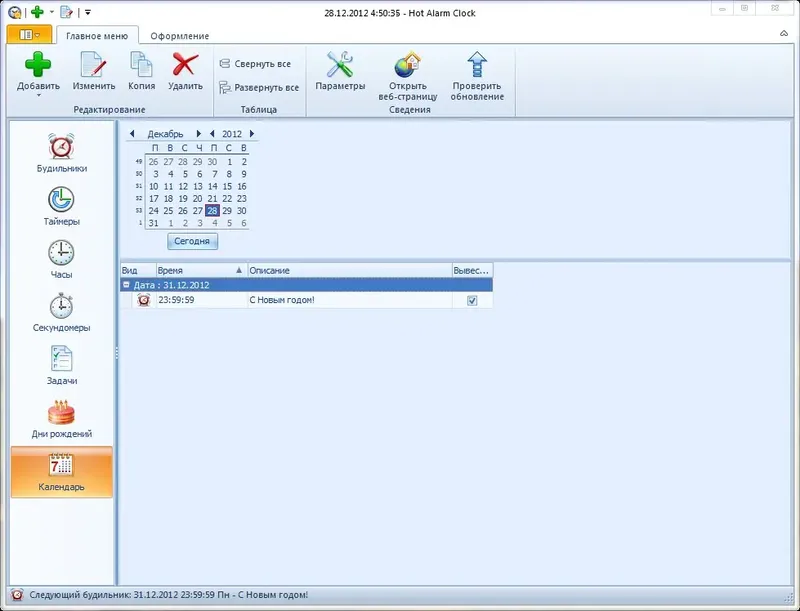Click the red Удалить delete icon
The width and height of the screenshot is (800, 611).
coord(185,65)
